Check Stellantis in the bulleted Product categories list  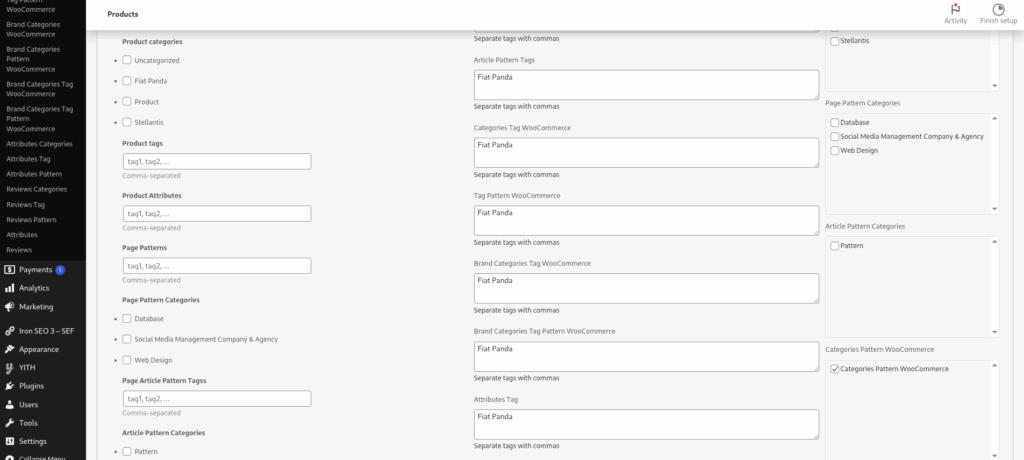[x=127, y=122]
